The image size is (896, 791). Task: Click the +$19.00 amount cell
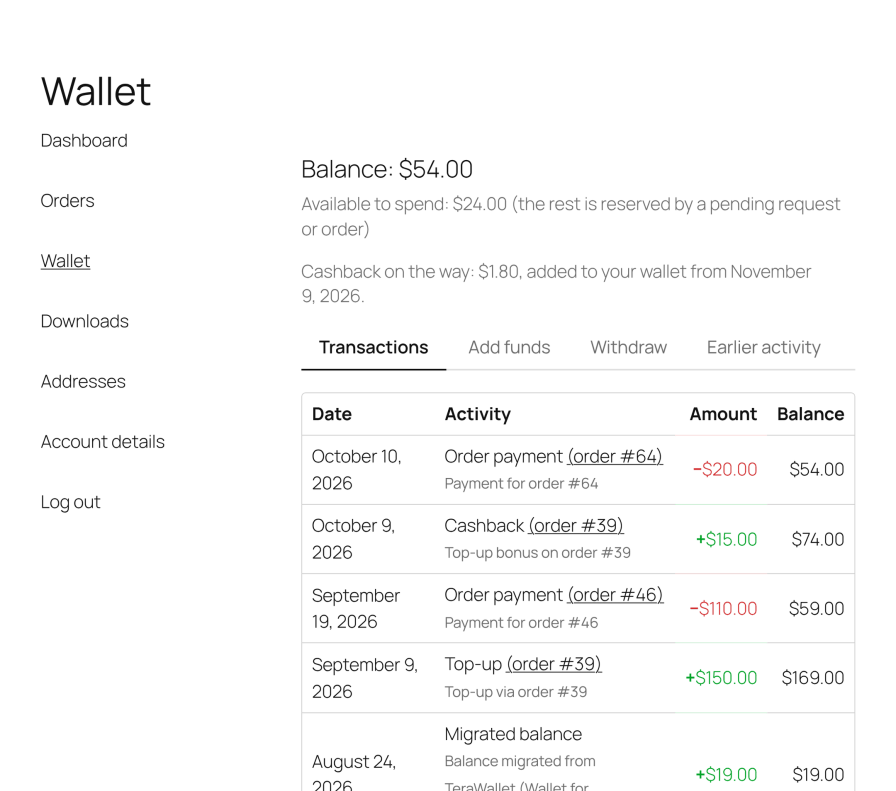pos(726,774)
